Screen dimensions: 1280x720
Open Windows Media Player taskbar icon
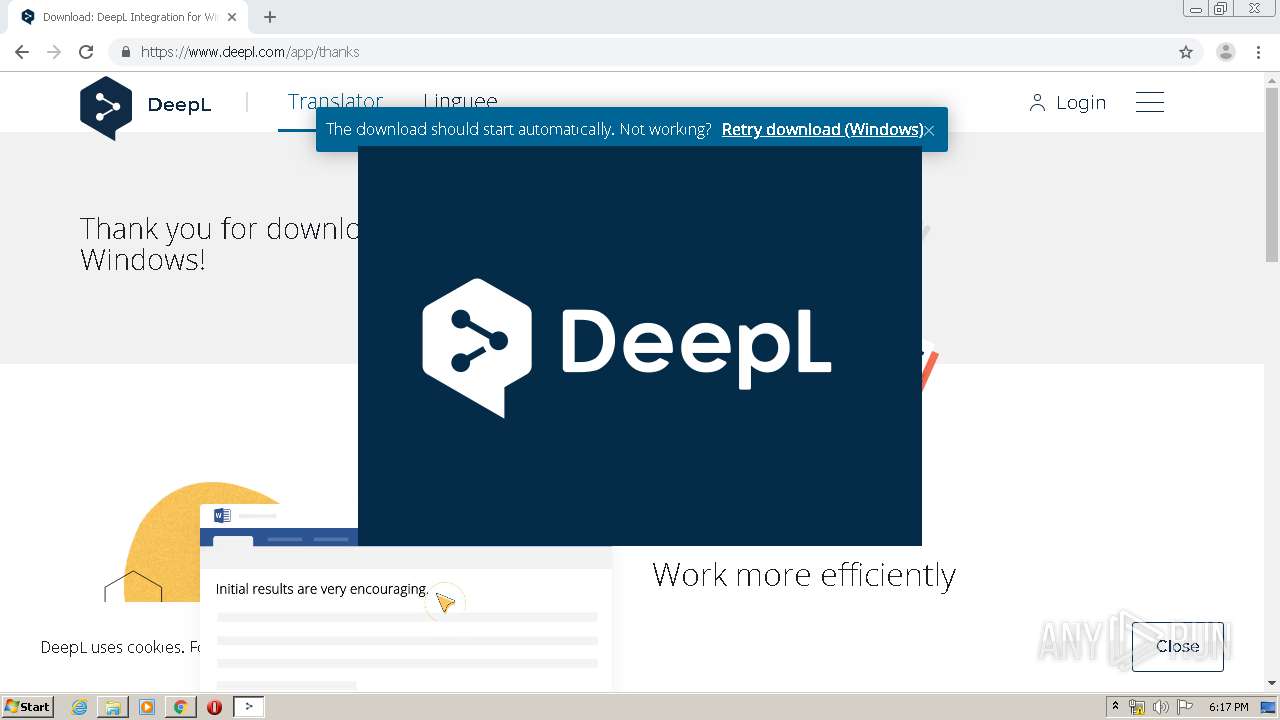pyautogui.click(x=147, y=707)
